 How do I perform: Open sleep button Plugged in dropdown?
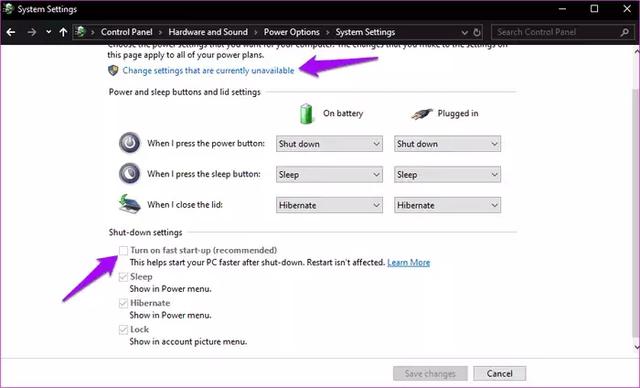447,175
